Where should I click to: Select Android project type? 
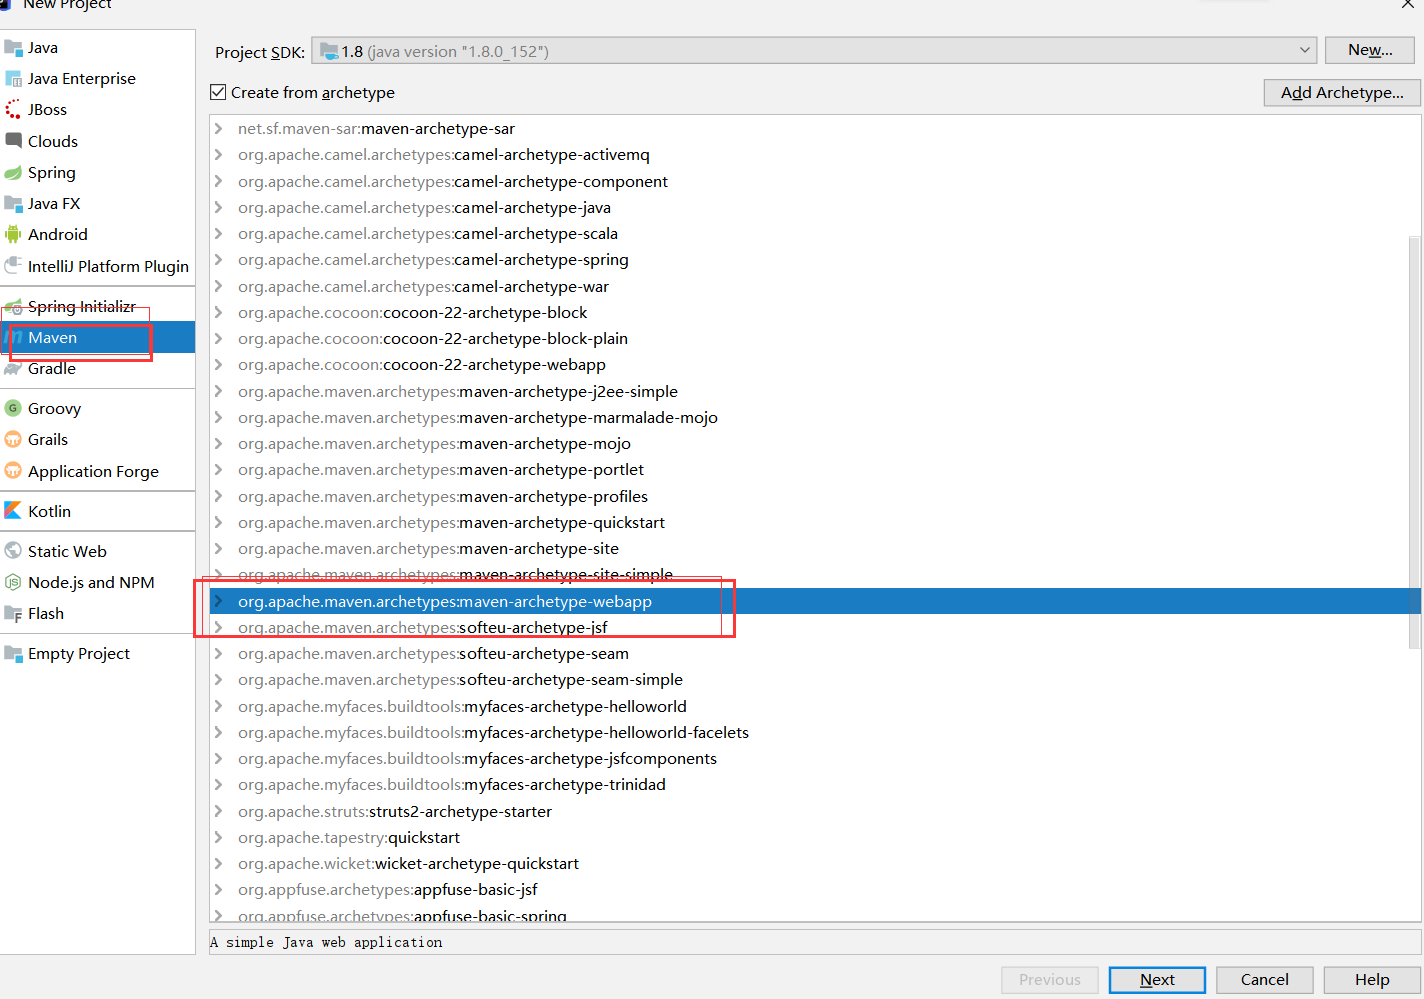point(97,235)
